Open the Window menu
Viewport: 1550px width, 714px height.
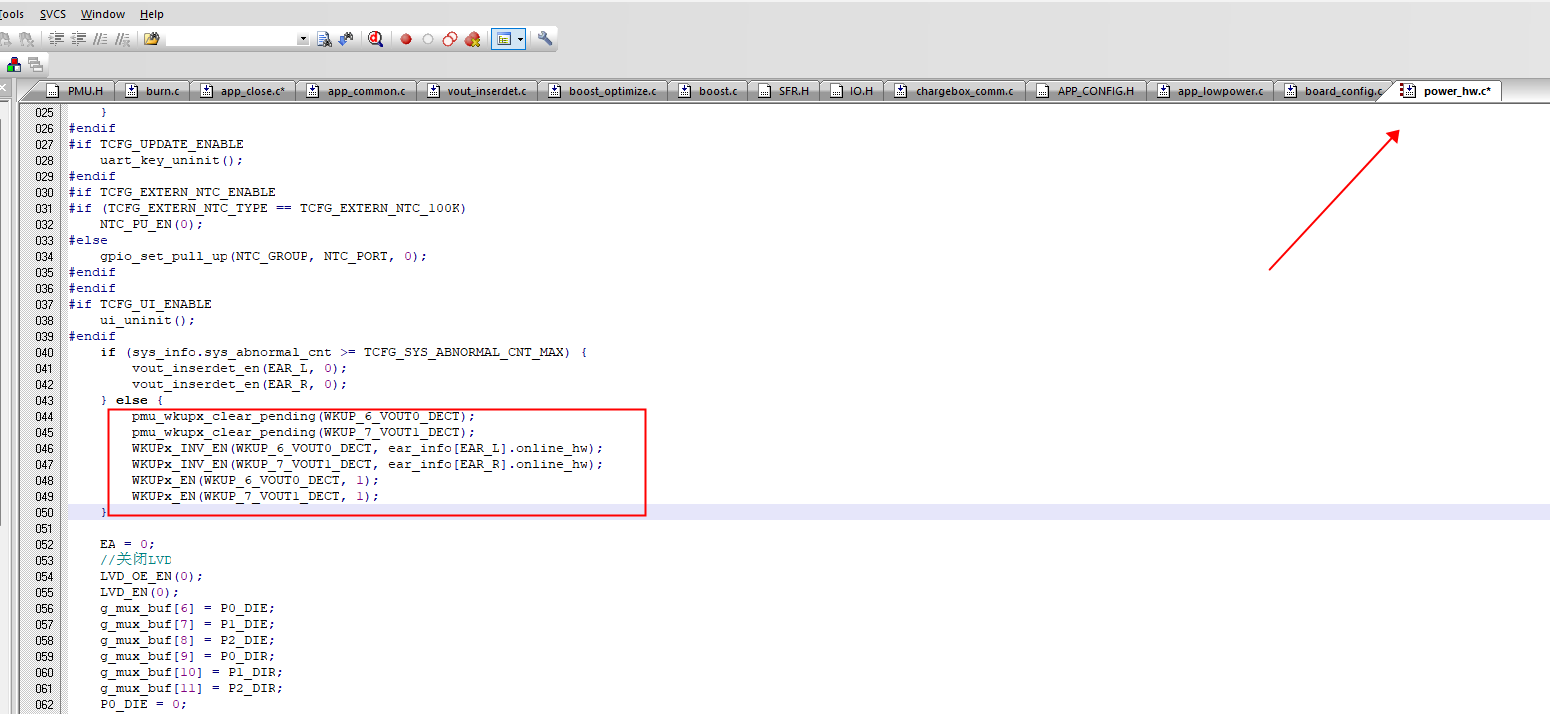pos(103,14)
